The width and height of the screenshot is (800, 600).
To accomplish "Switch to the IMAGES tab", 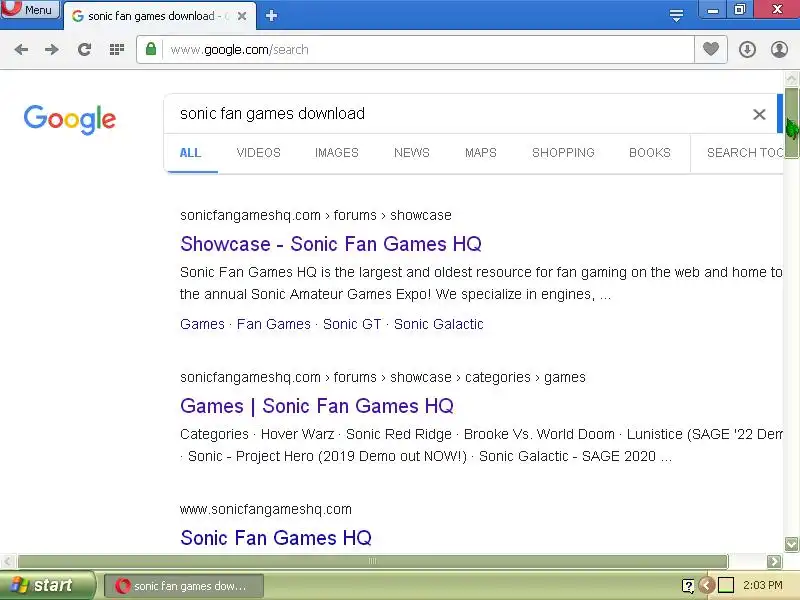I will tap(337, 153).
